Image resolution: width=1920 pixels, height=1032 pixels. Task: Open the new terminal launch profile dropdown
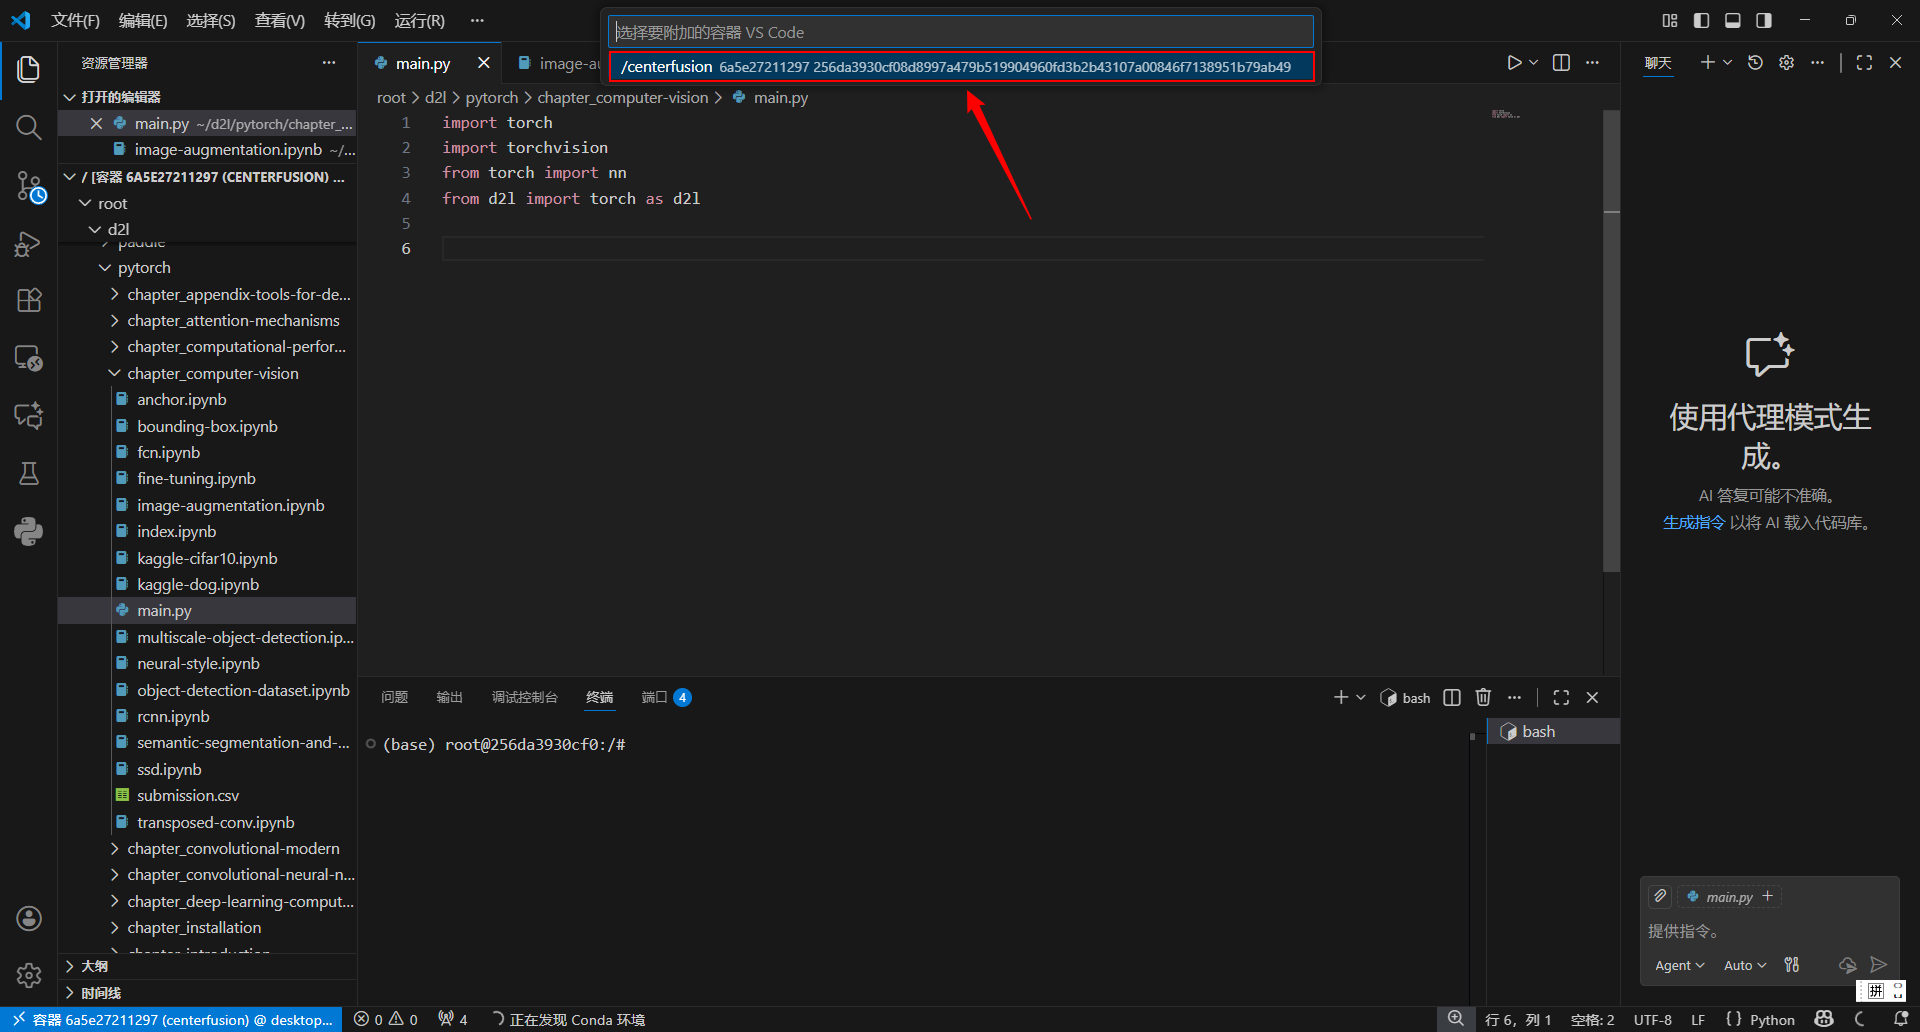pyautogui.click(x=1361, y=698)
